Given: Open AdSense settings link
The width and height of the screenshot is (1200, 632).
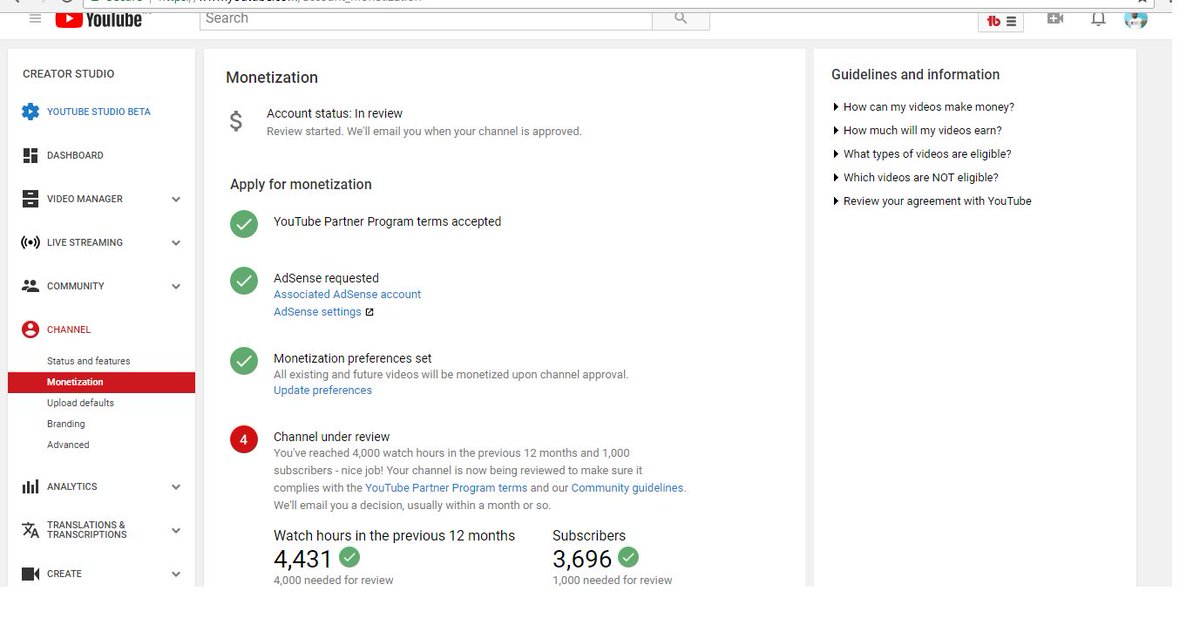Looking at the screenshot, I should (x=317, y=312).
